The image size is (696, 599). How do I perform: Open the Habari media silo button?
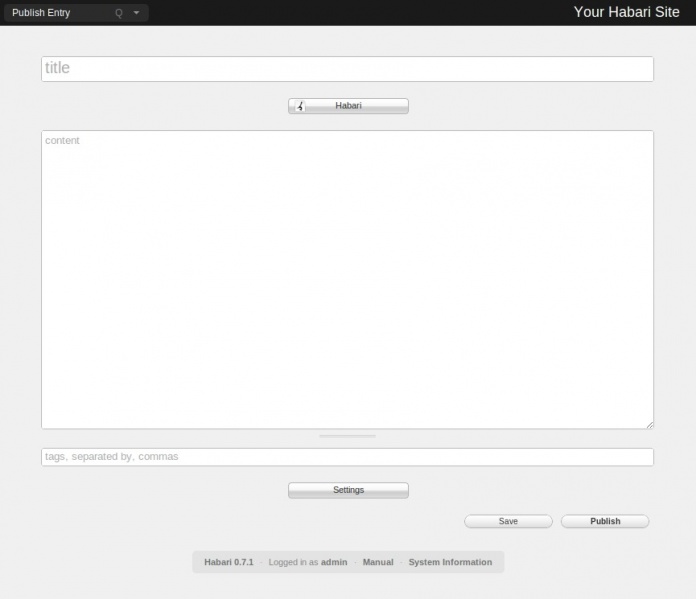[348, 106]
